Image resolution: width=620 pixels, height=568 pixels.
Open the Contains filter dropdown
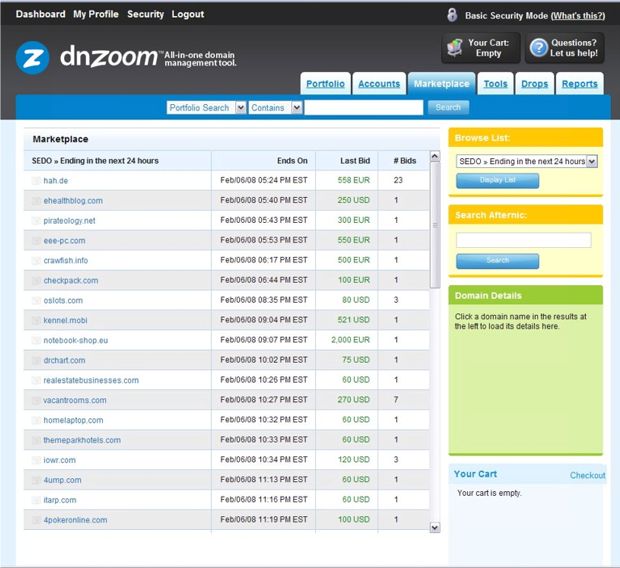tap(275, 108)
